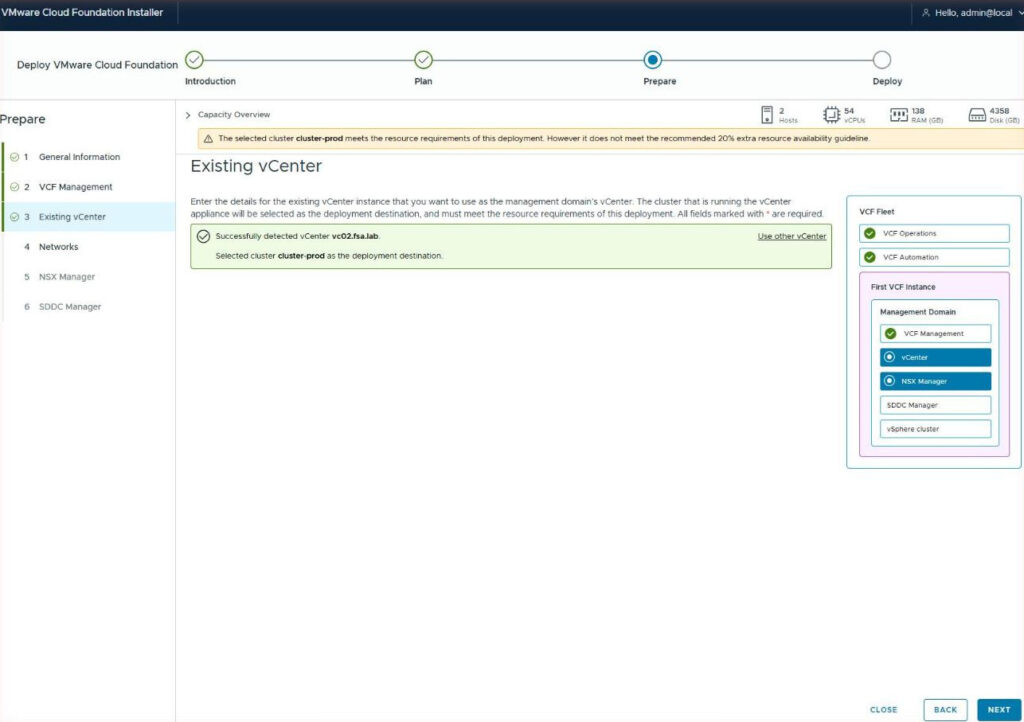Viewport: 1024px width, 722px height.
Task: Click the BACK button
Action: (x=945, y=710)
